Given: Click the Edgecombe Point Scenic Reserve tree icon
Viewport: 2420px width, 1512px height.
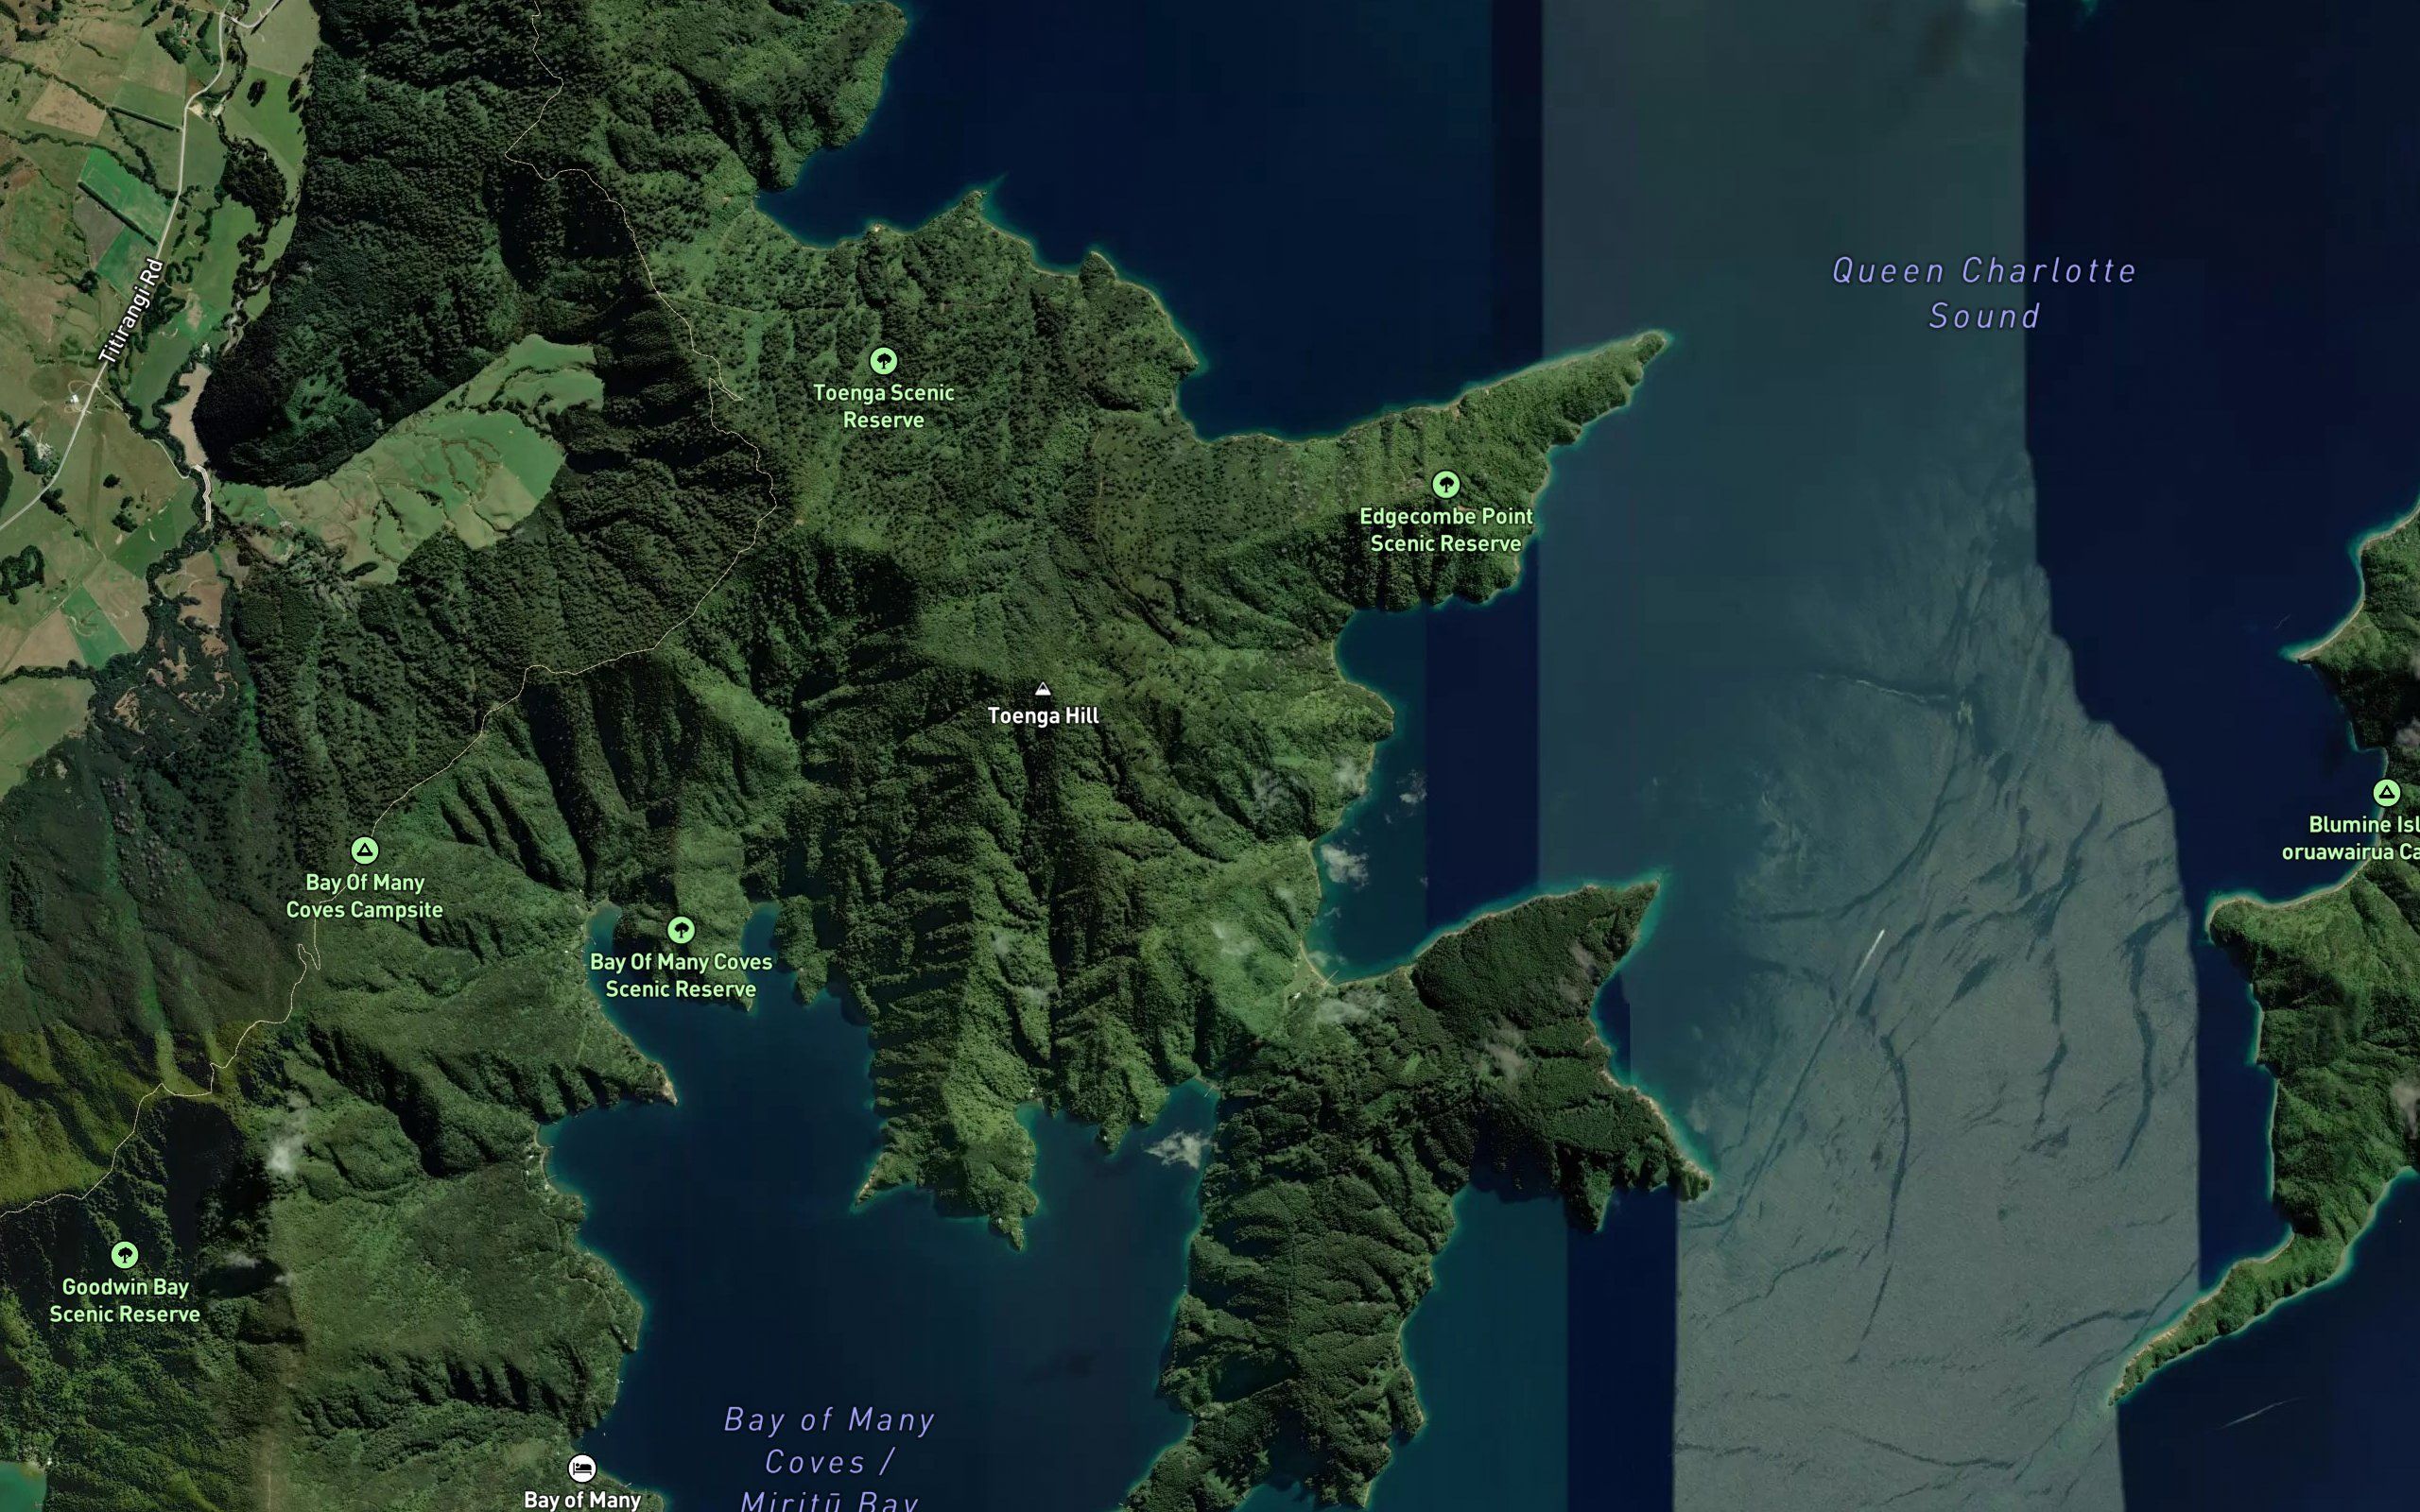Looking at the screenshot, I should click(x=1445, y=485).
